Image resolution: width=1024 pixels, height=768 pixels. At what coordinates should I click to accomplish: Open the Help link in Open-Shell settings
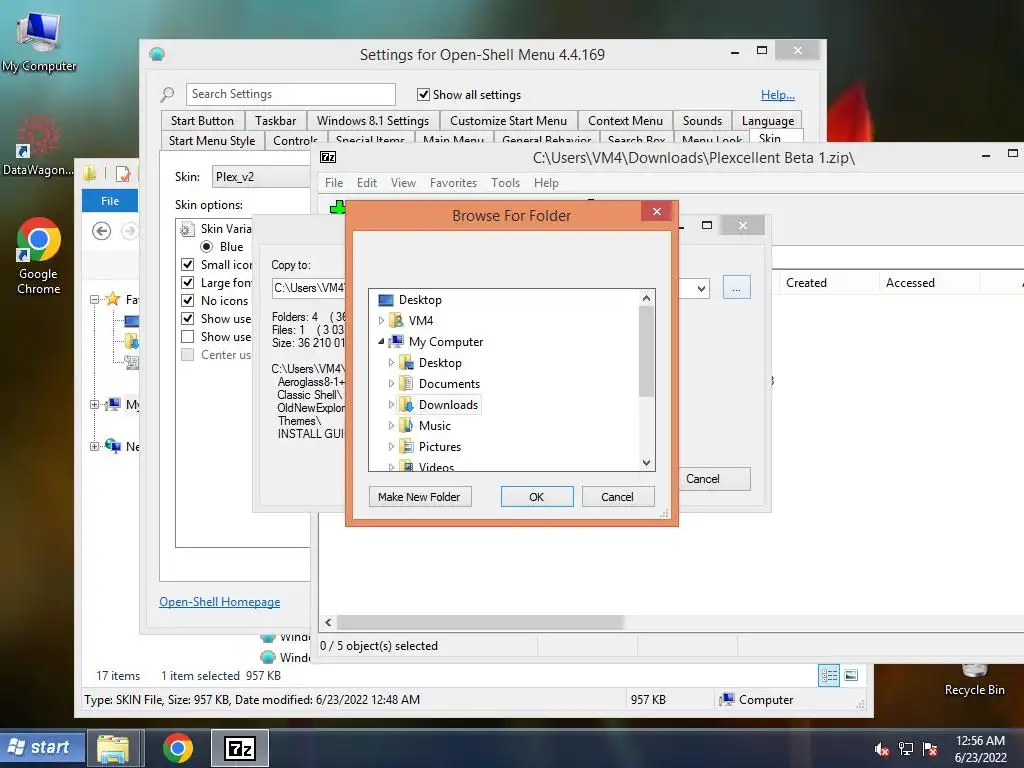pyautogui.click(x=778, y=95)
